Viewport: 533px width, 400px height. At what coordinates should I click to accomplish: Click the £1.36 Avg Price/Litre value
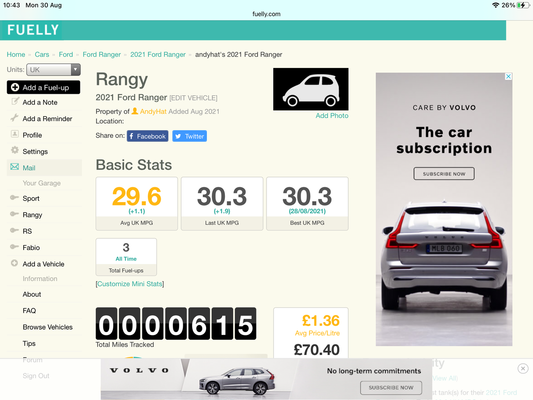point(321,320)
